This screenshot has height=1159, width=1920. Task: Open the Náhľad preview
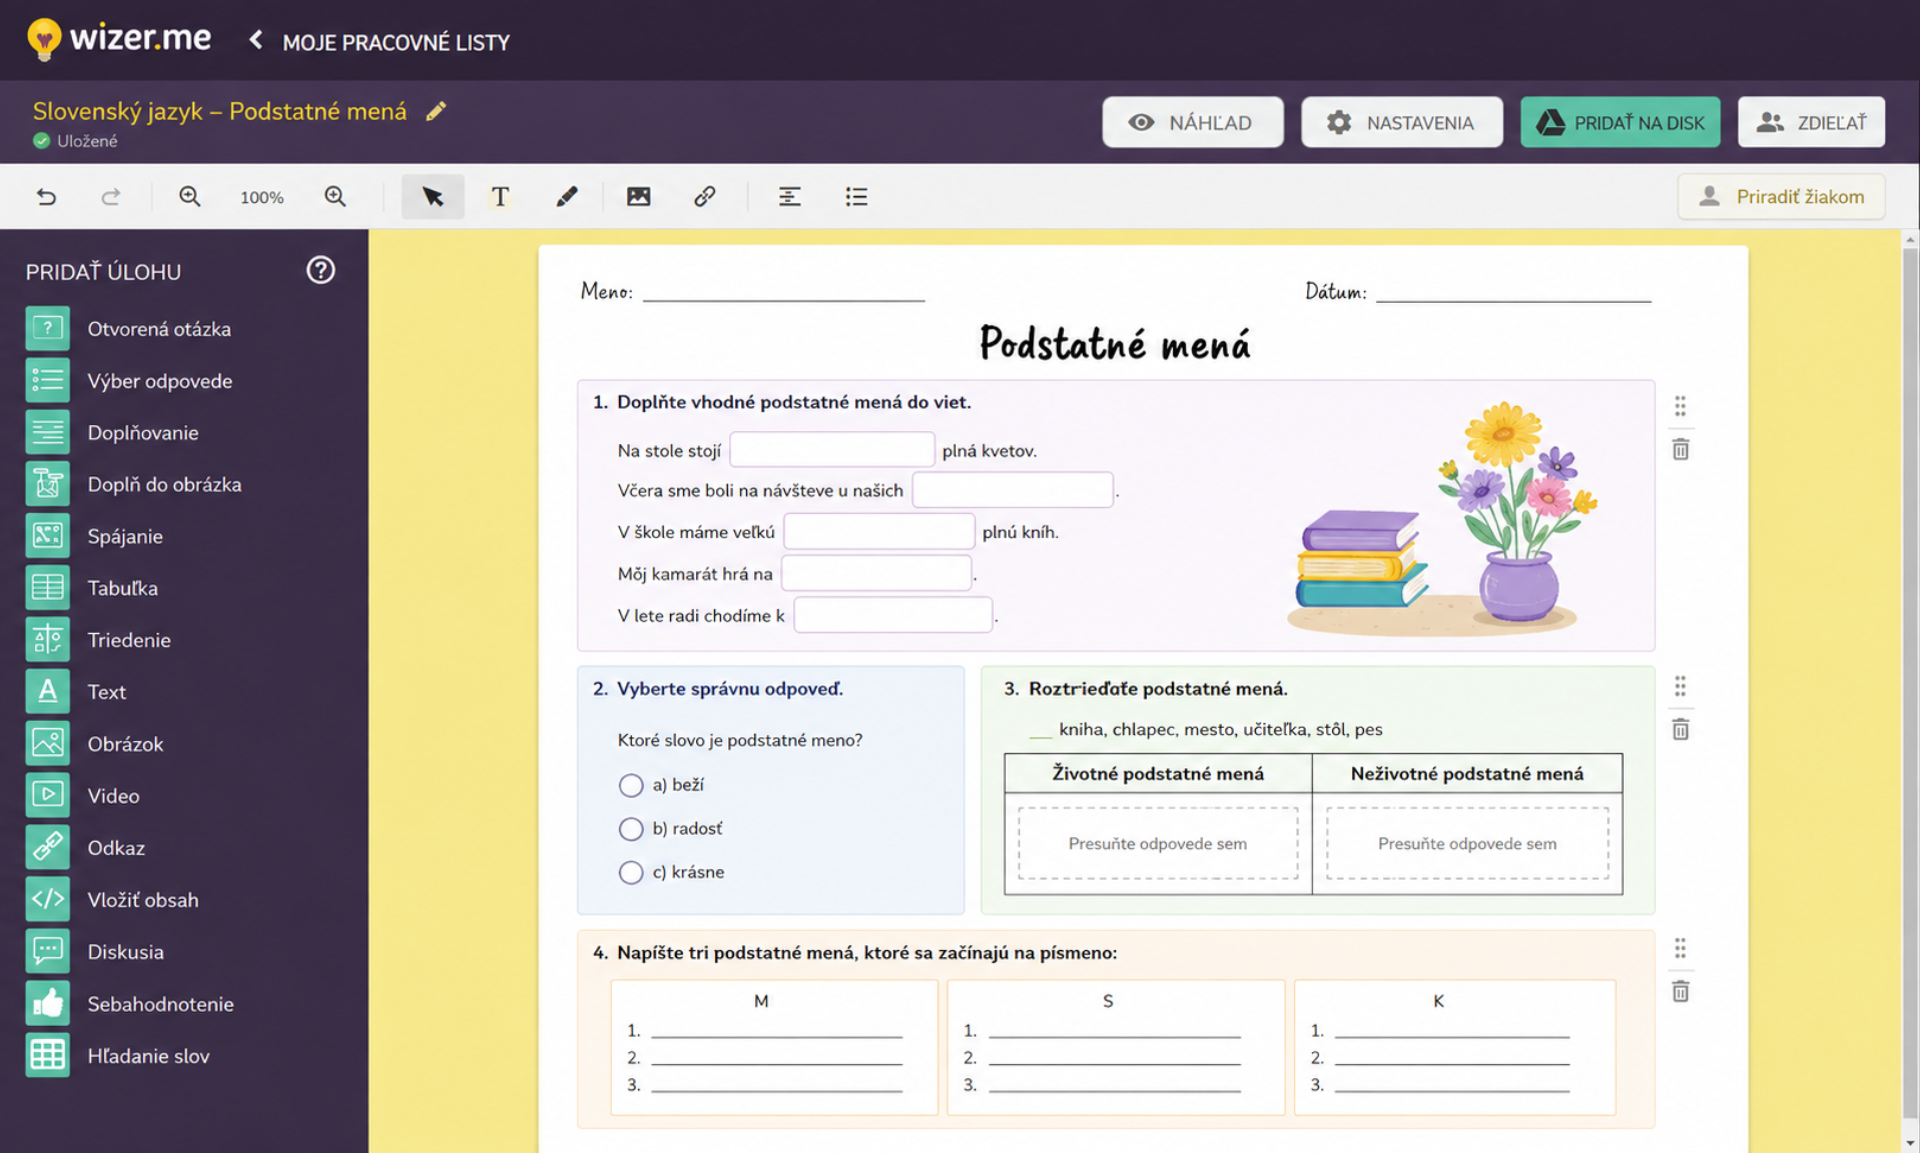point(1193,123)
